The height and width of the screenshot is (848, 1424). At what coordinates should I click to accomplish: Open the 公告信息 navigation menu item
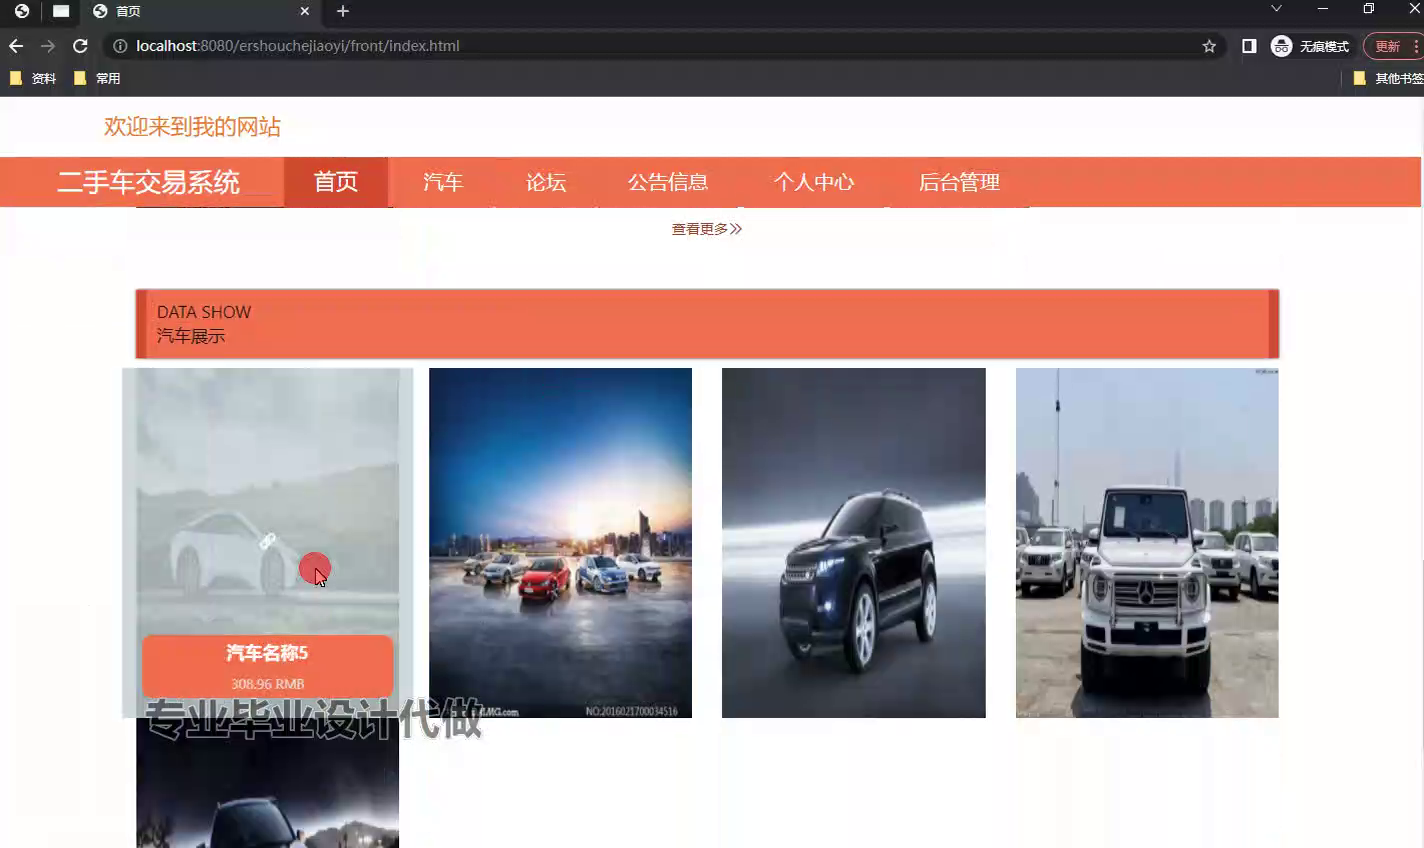click(x=668, y=182)
